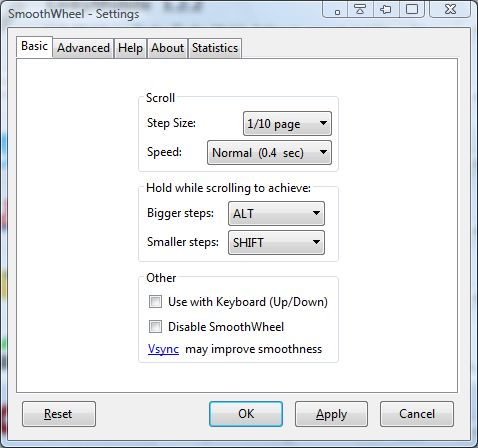View the Statistics tab
The height and width of the screenshot is (448, 478).
(x=215, y=48)
